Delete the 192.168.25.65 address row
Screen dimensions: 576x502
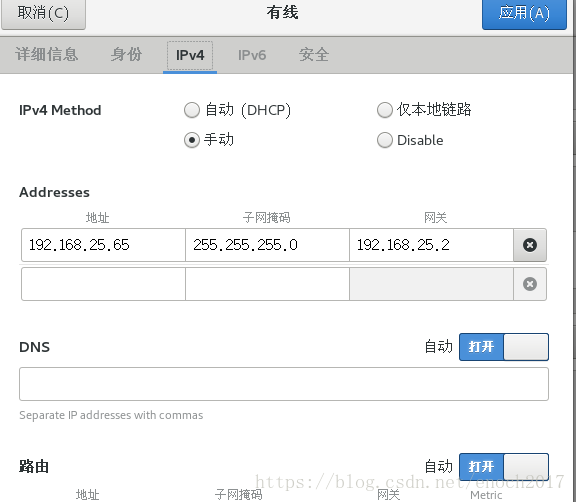click(x=529, y=245)
